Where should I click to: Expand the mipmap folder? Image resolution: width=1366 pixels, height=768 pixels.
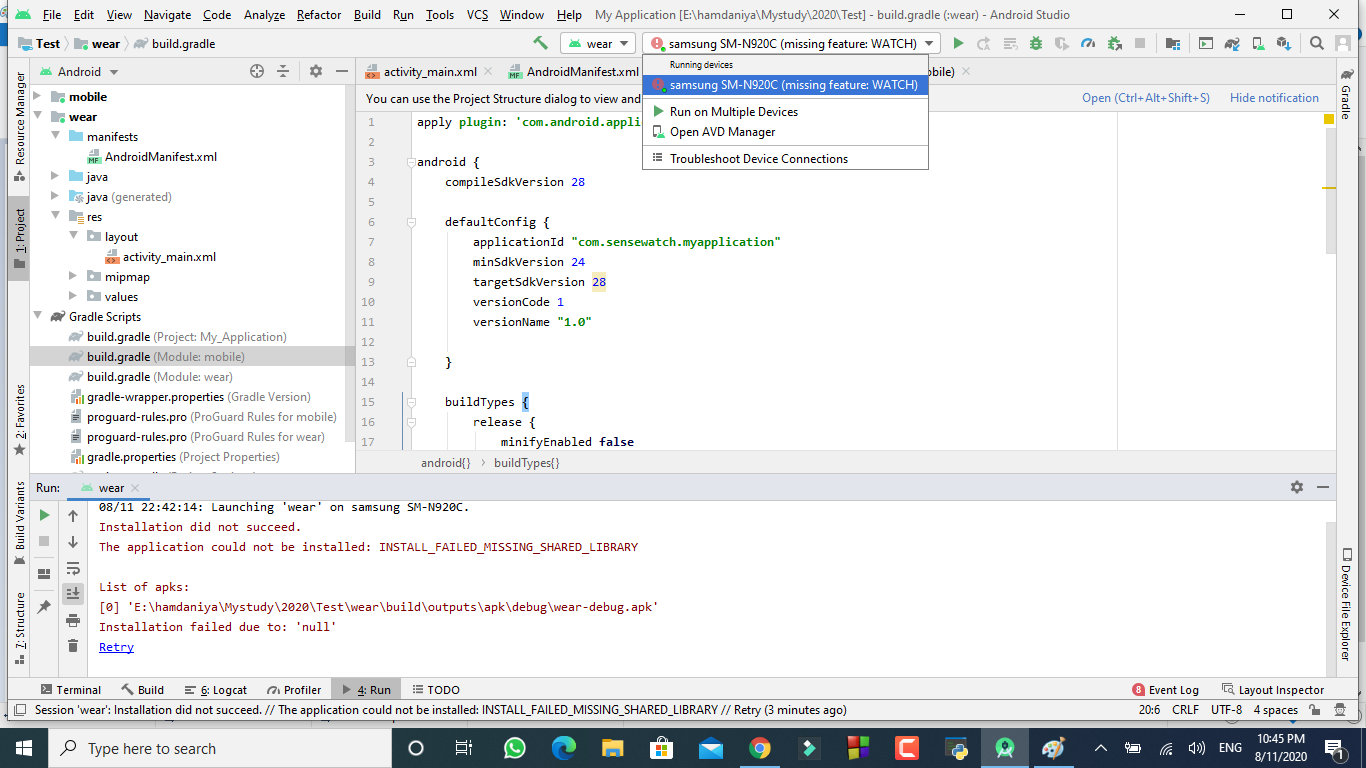pyautogui.click(x=74, y=277)
